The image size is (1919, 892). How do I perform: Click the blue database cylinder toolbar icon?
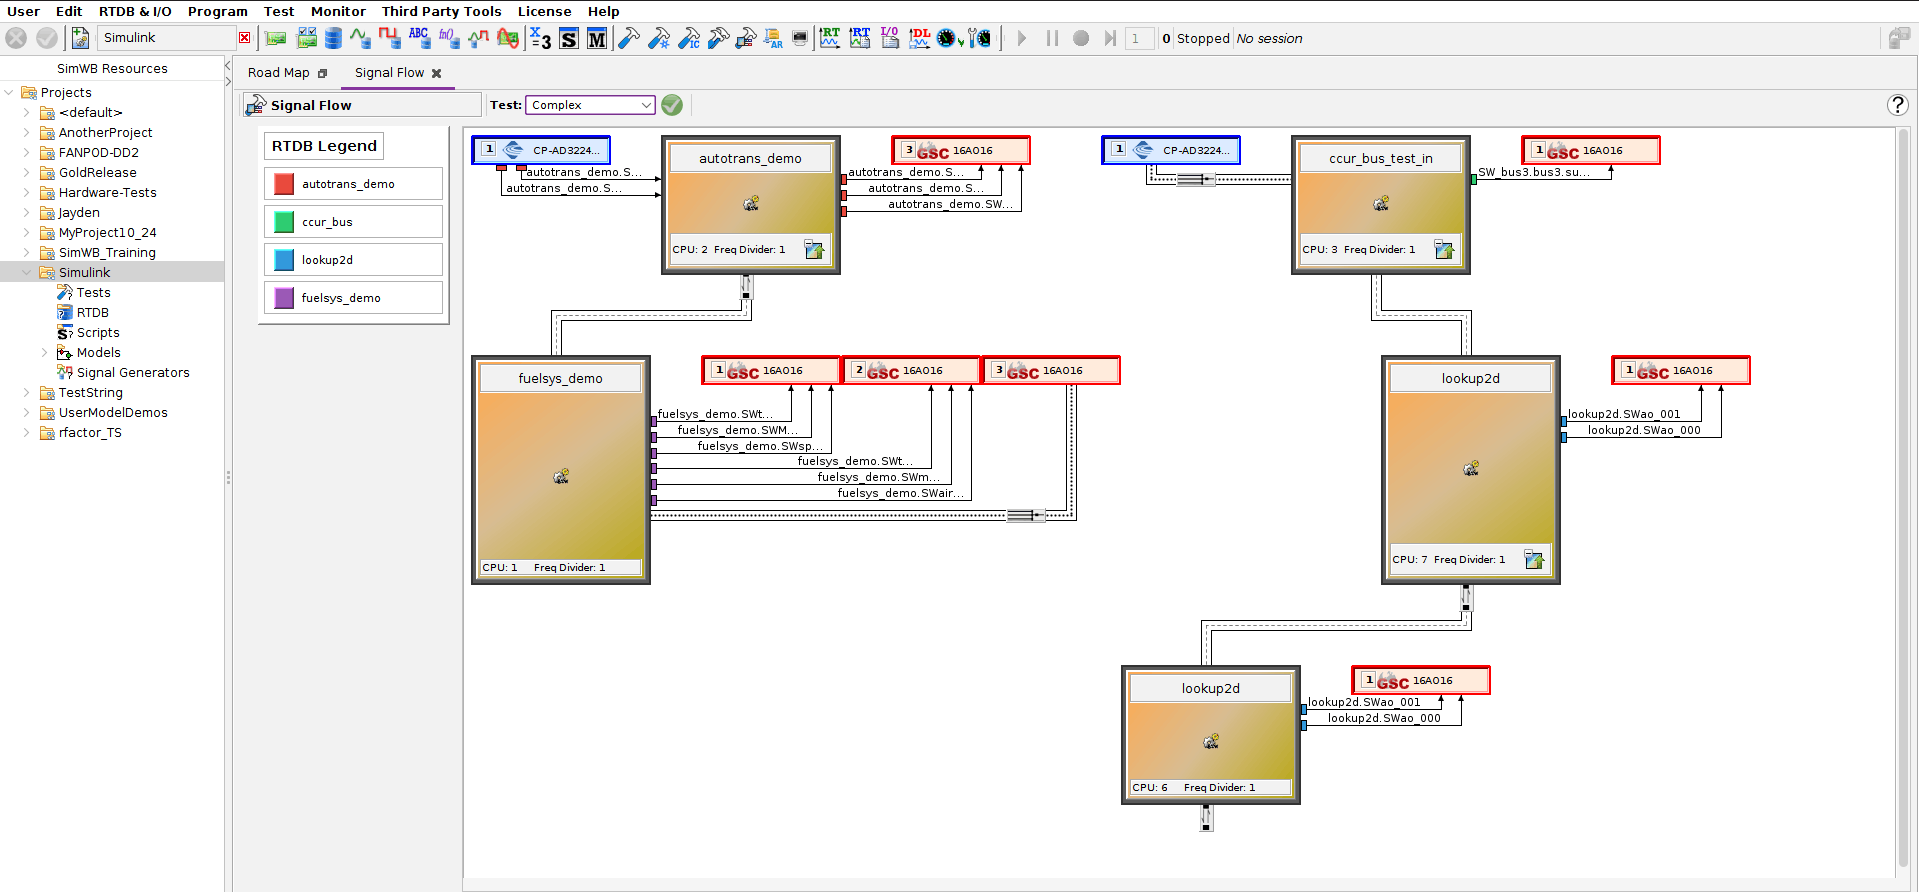333,38
